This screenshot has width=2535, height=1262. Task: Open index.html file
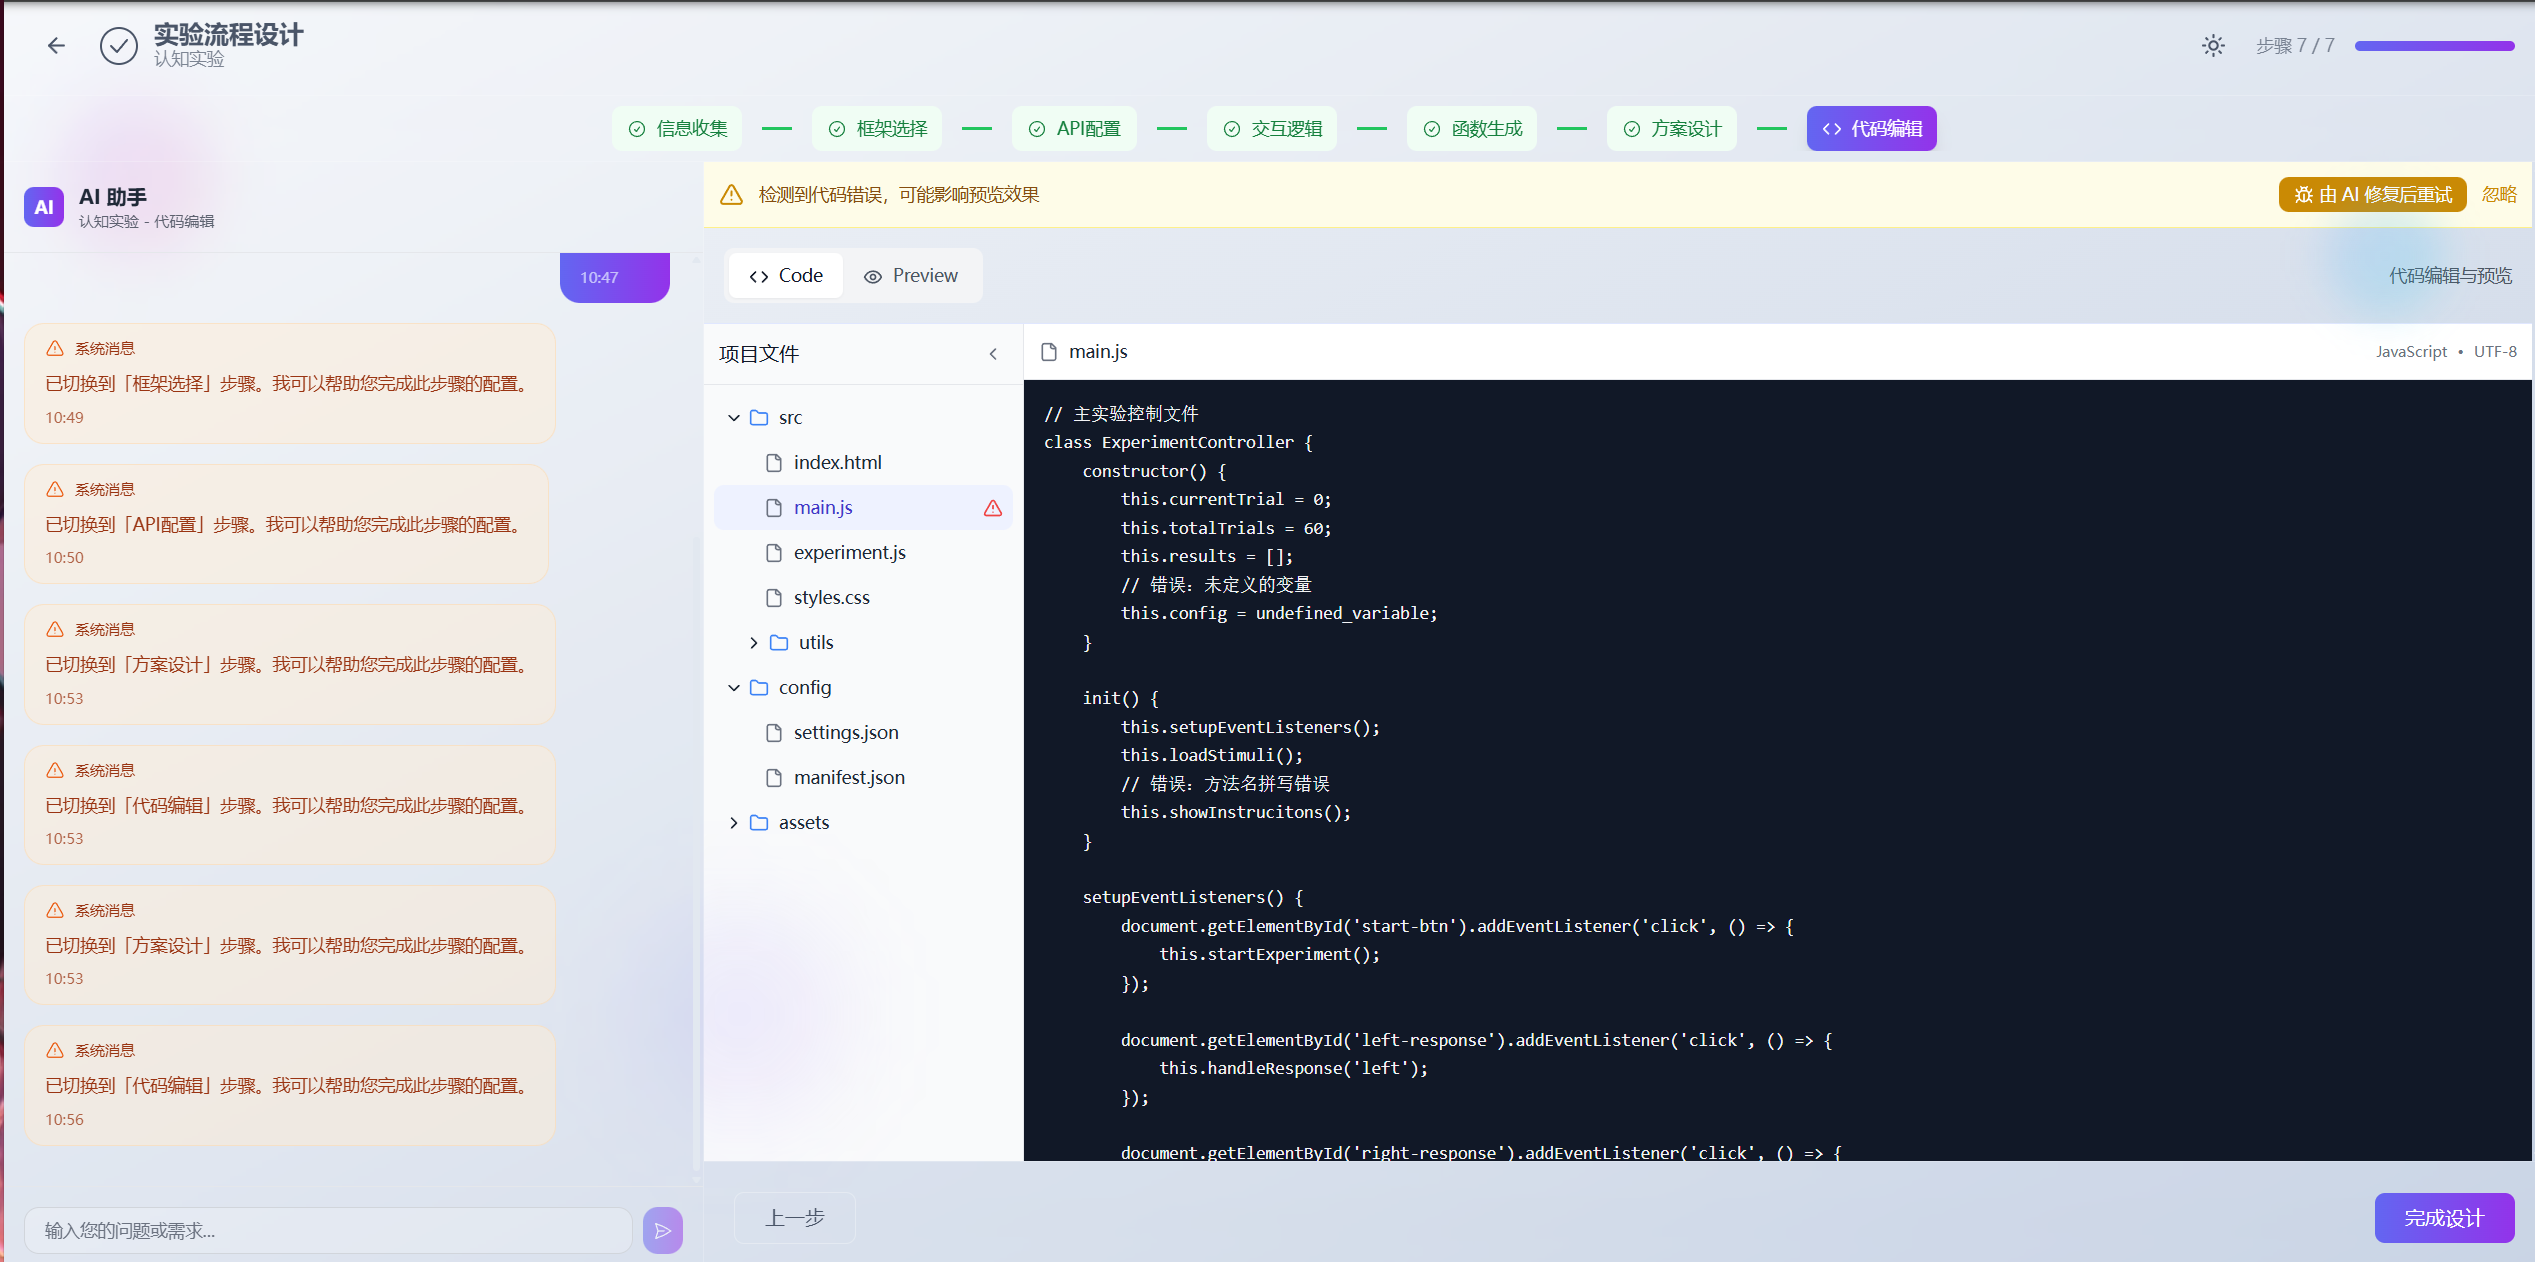tap(863, 462)
